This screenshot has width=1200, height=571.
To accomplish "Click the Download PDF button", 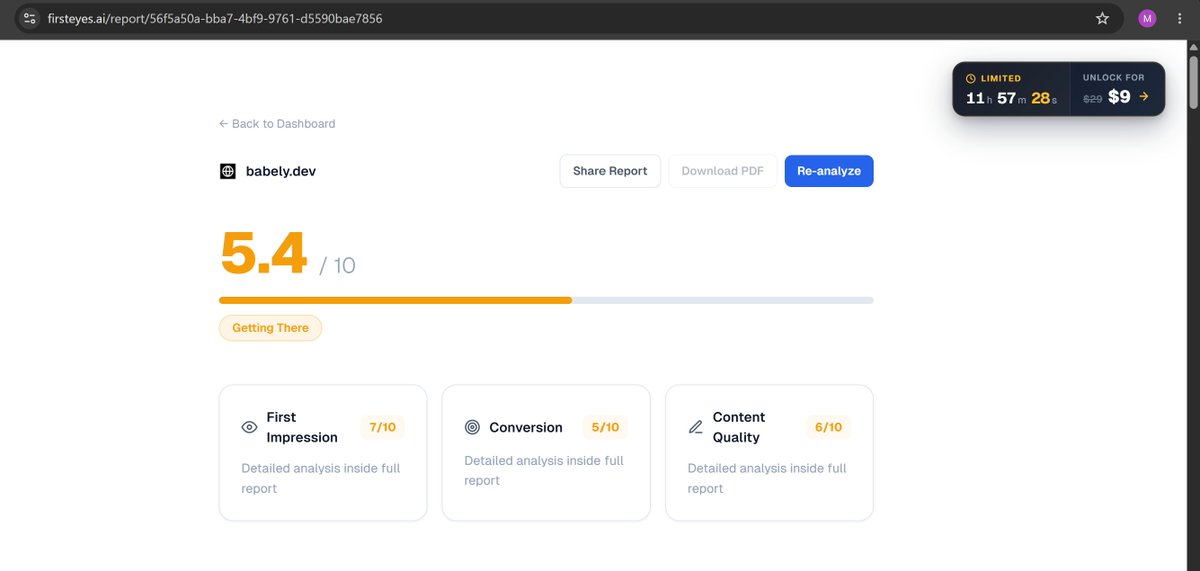I will pos(723,171).
